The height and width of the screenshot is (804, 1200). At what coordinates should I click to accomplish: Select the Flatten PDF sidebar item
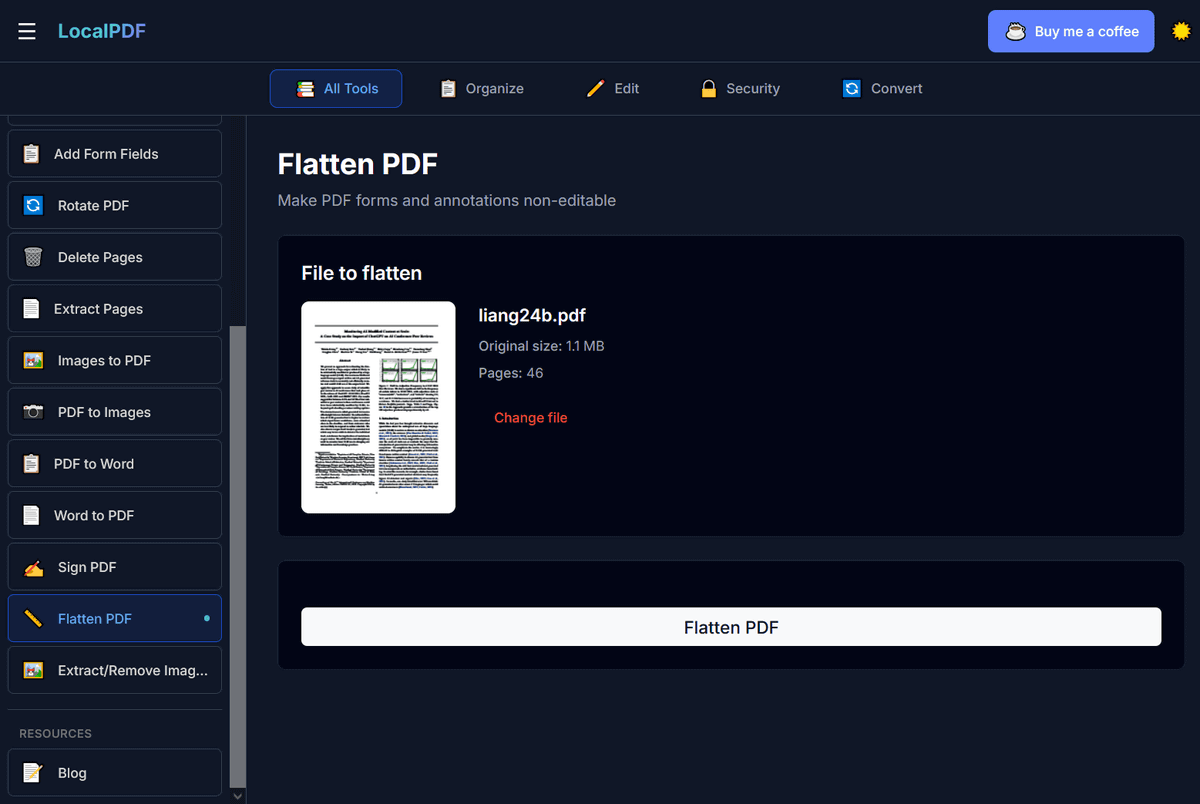point(115,619)
